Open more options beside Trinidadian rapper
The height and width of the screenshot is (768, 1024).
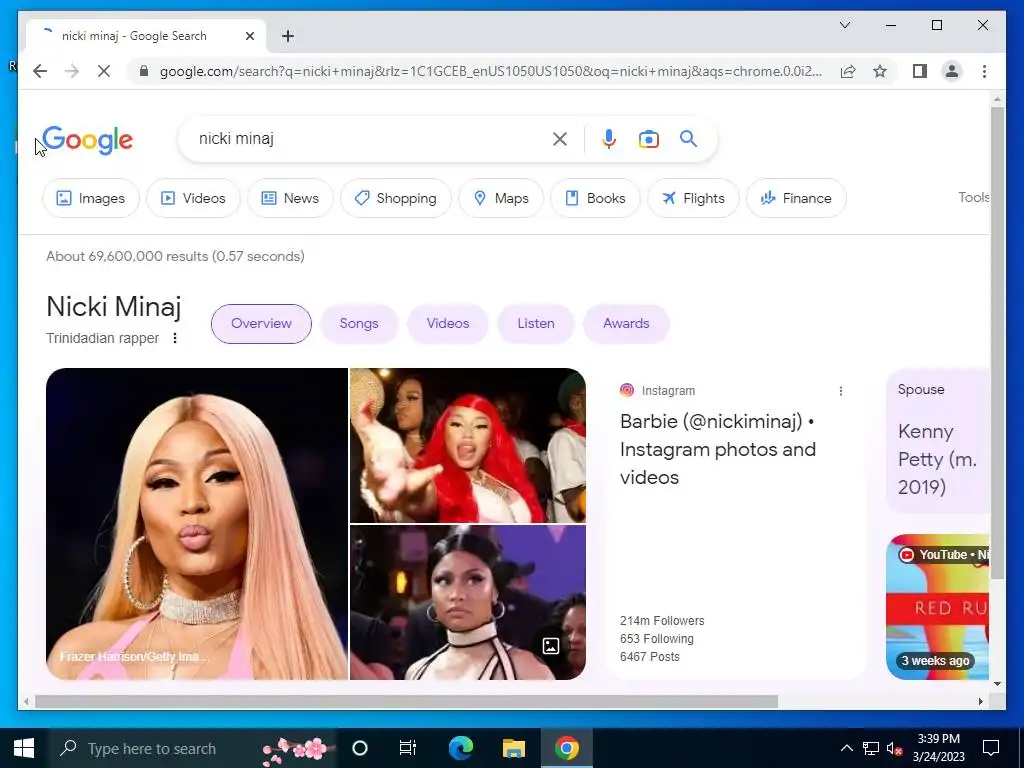[174, 338]
